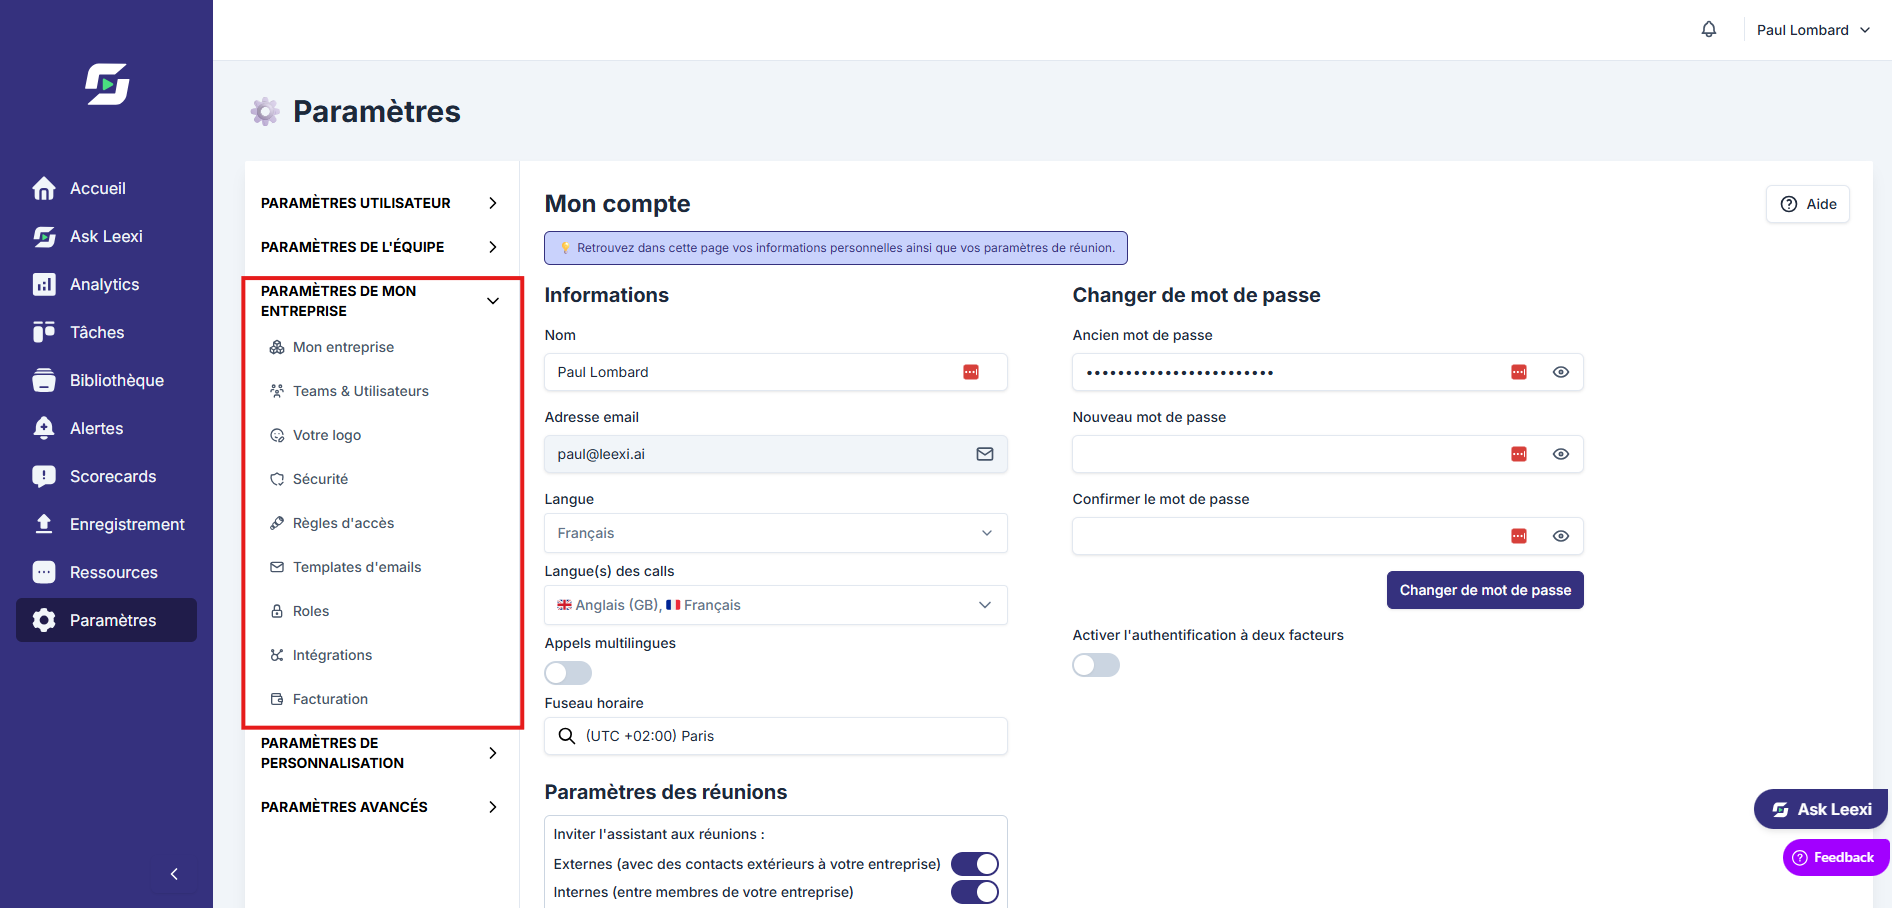
Task: Click the Facturation icon
Action: tap(277, 699)
